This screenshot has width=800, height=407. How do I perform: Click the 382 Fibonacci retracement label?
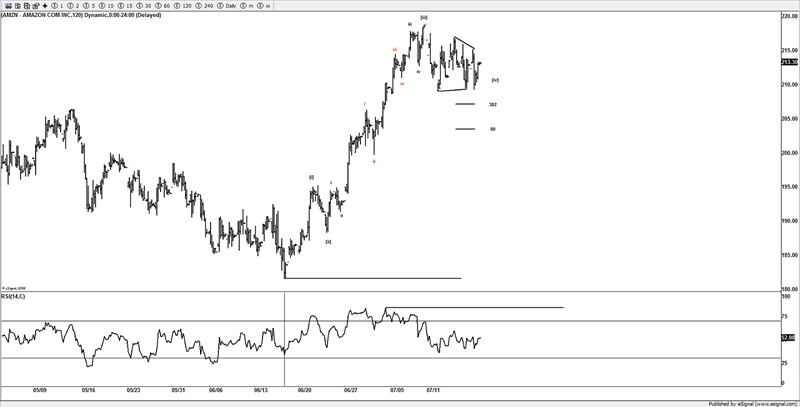[493, 105]
